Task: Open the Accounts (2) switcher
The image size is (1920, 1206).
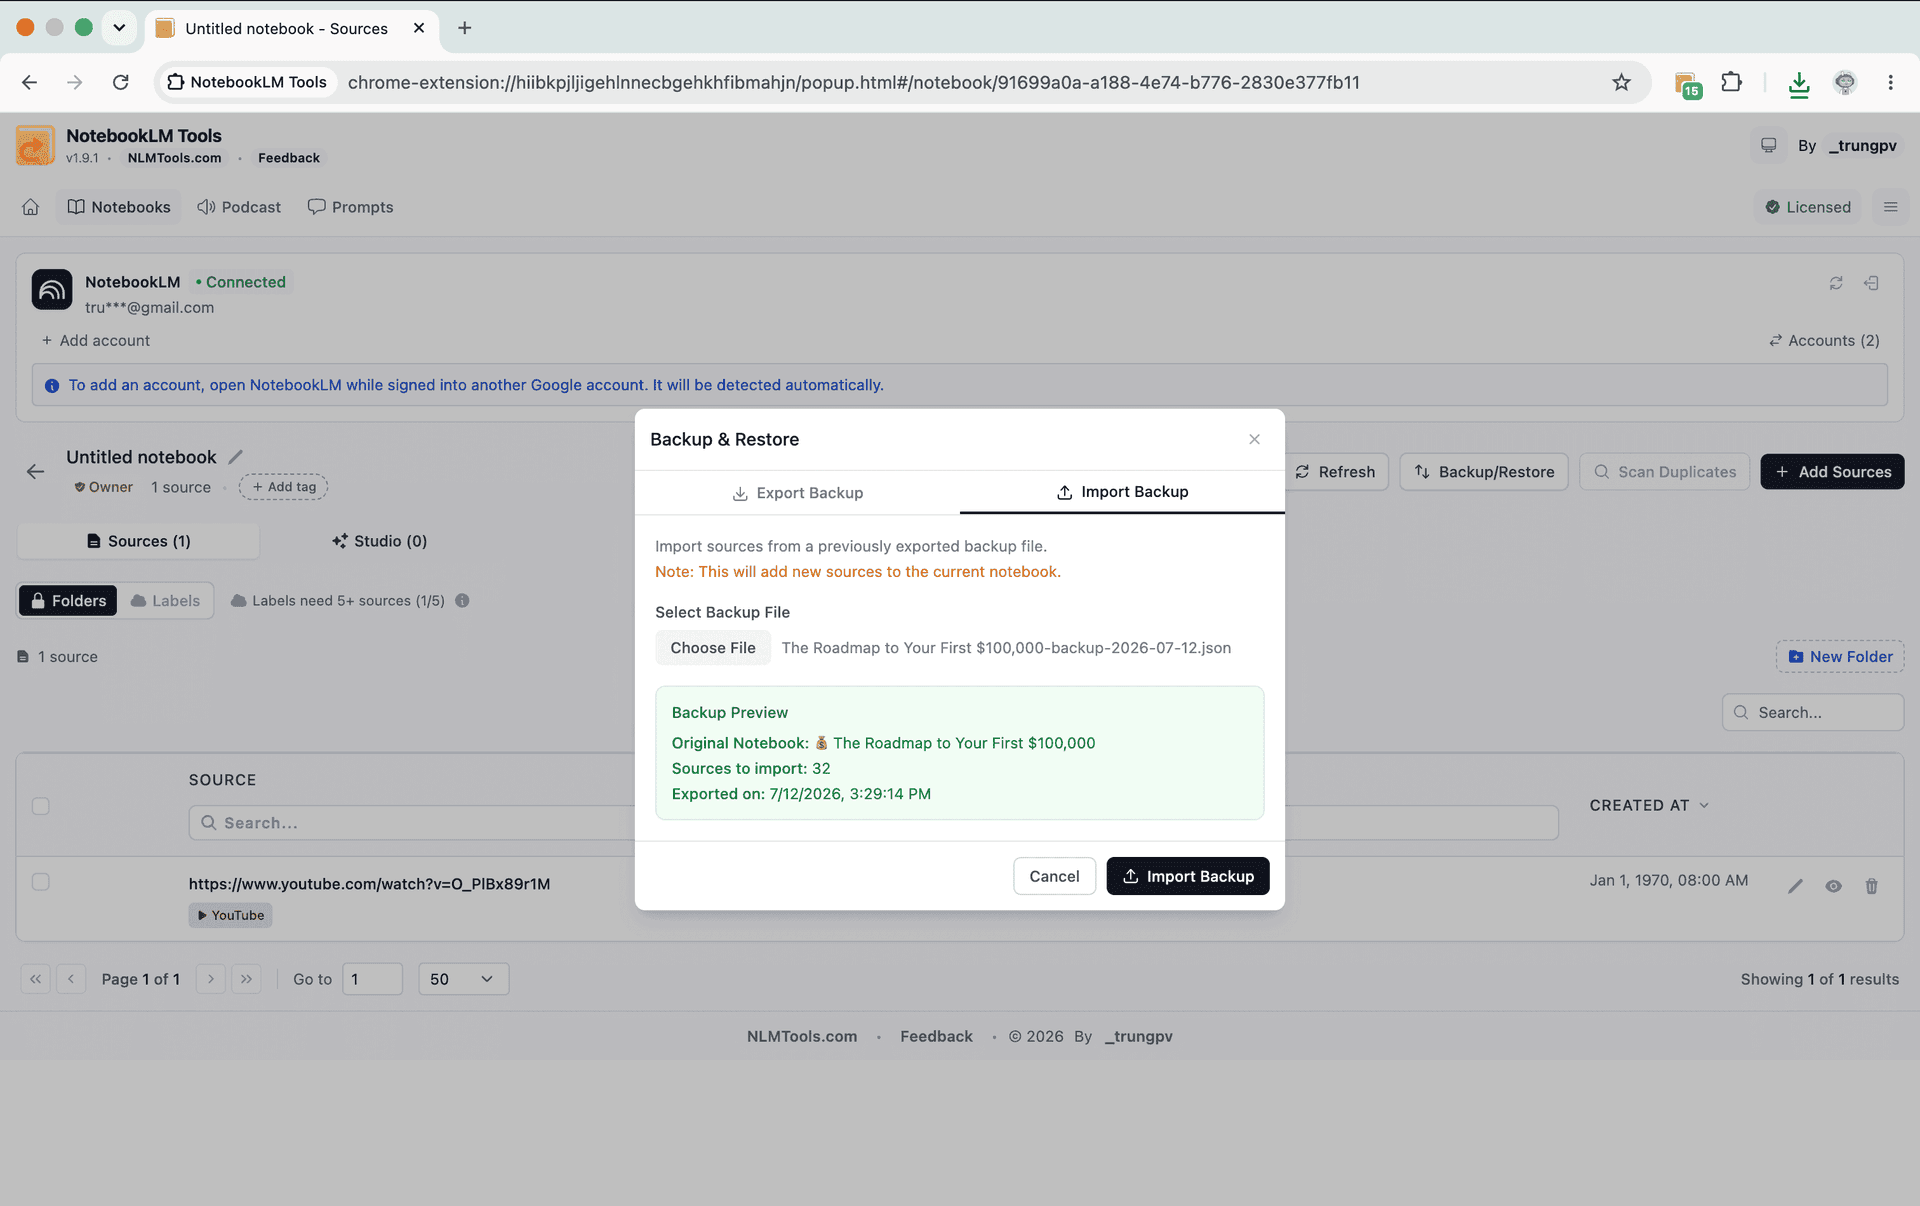Action: pos(1824,340)
